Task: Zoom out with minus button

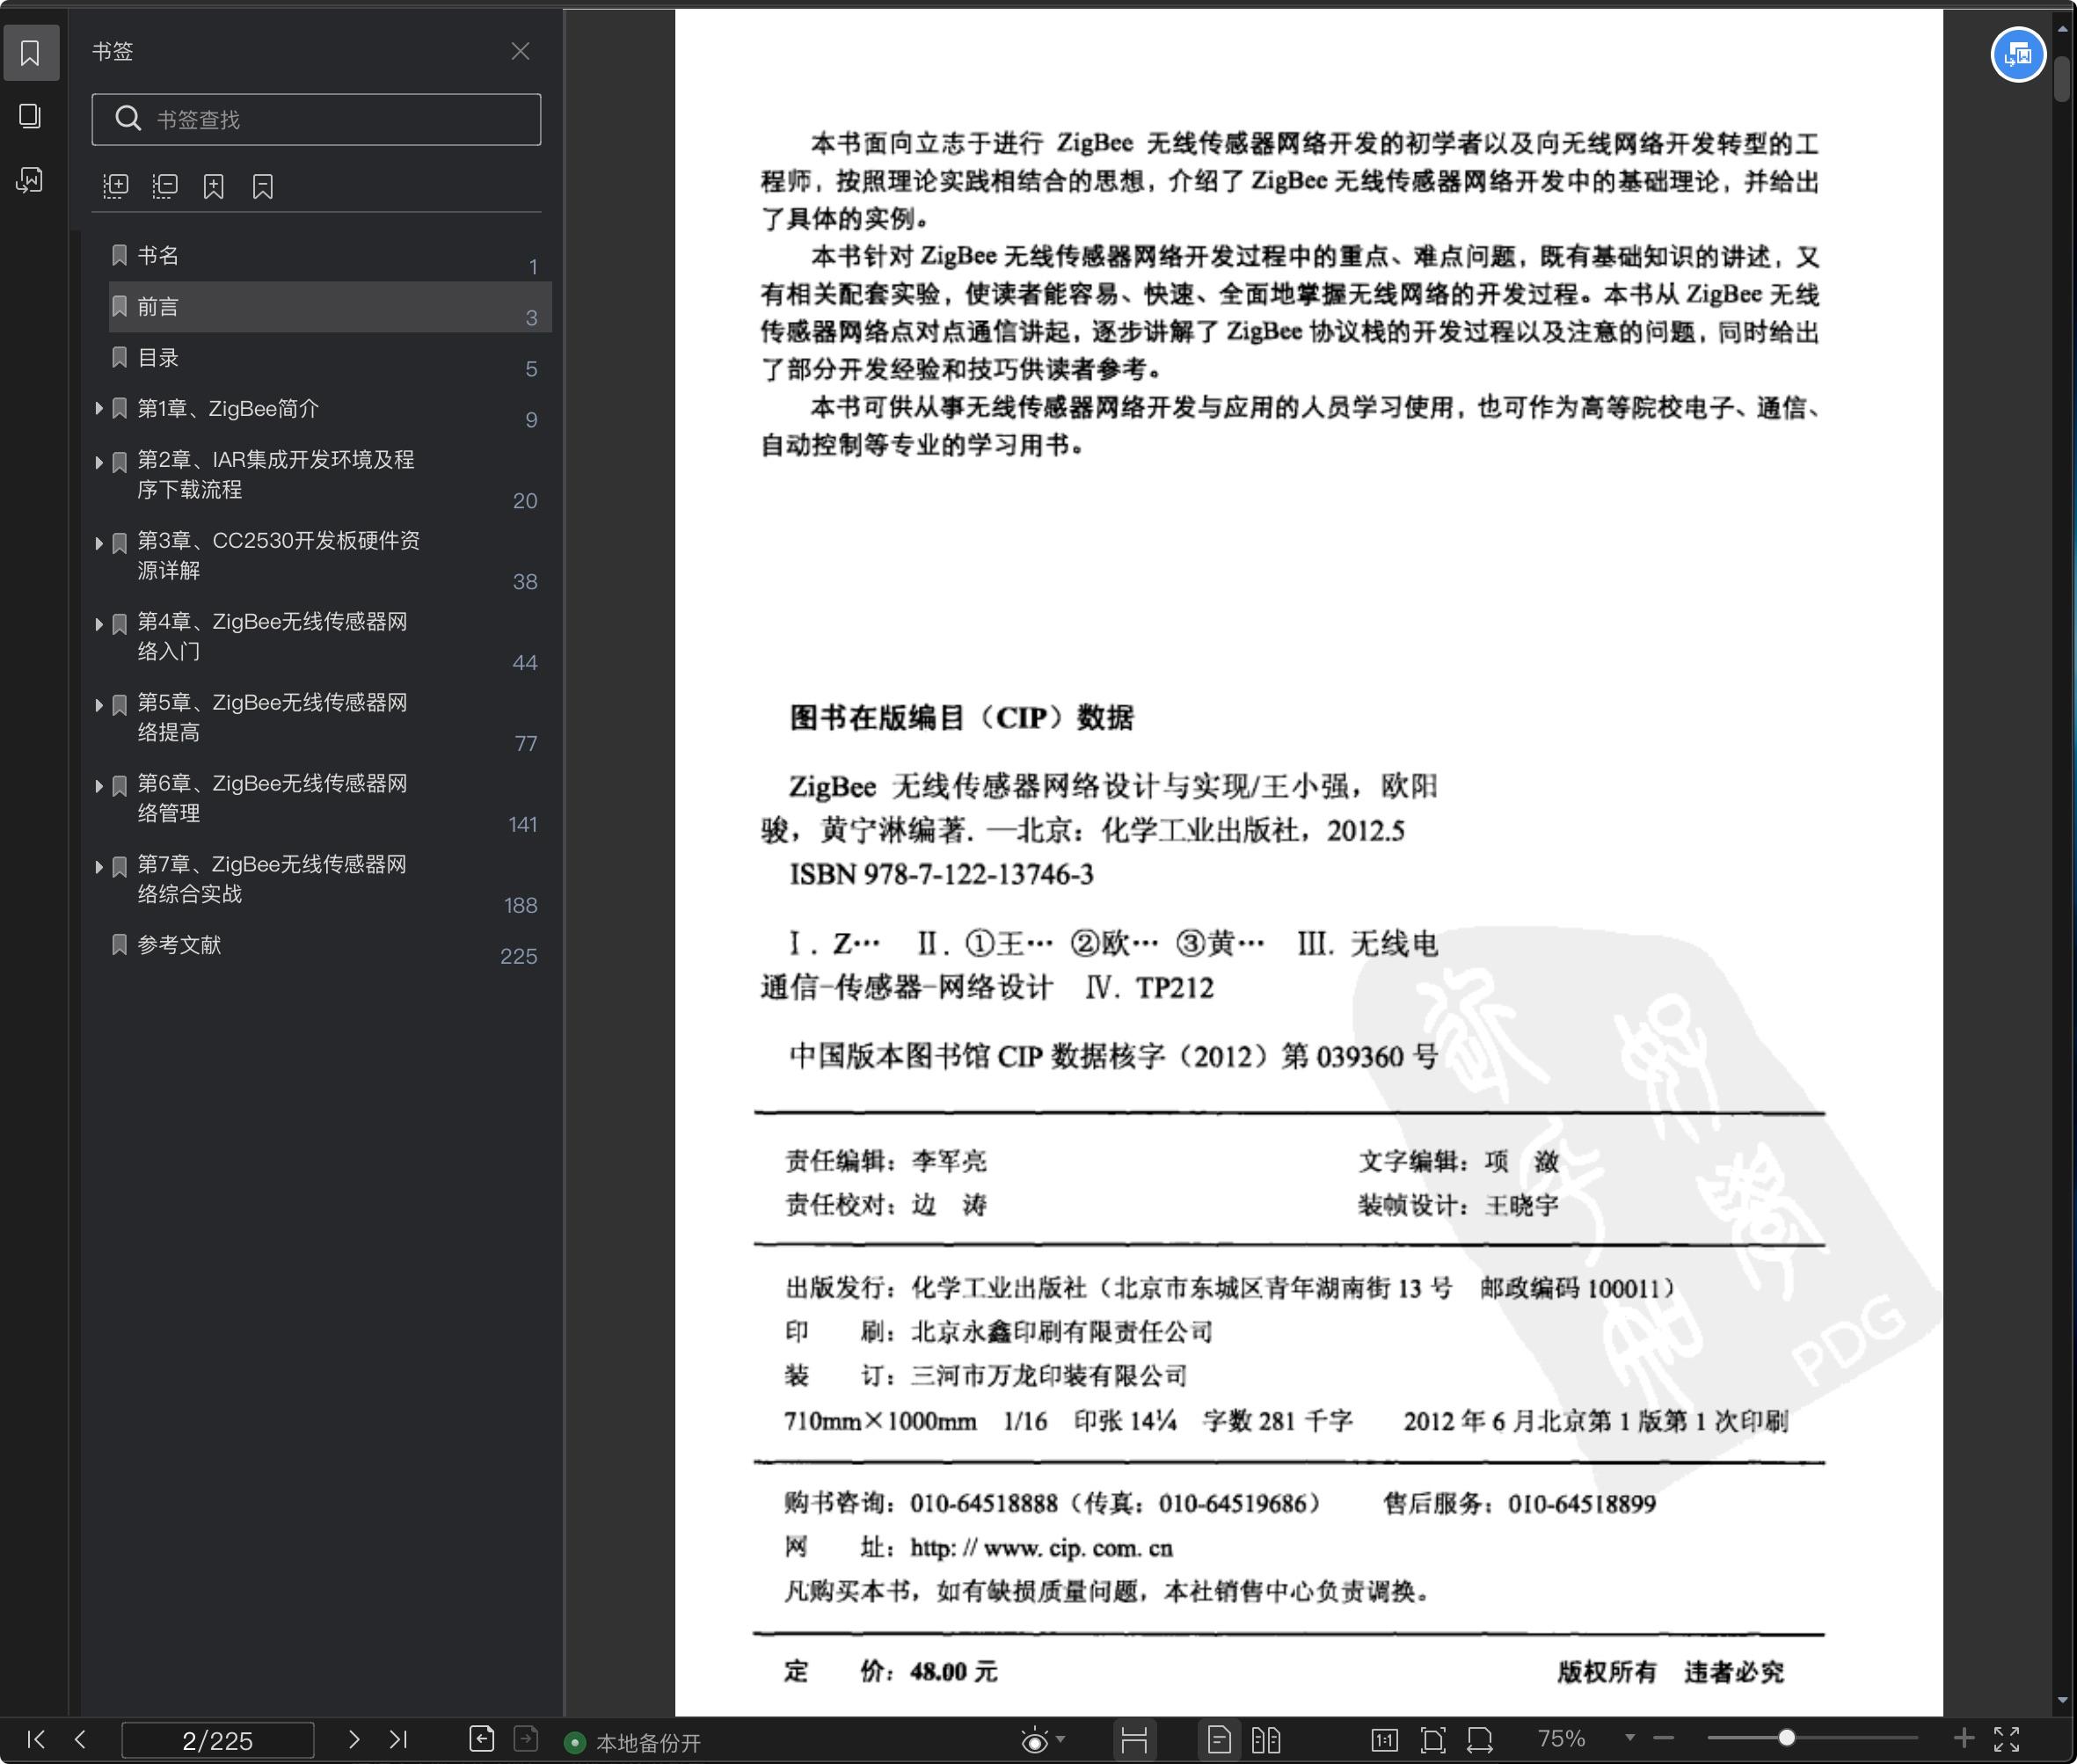Action: [x=1664, y=1738]
